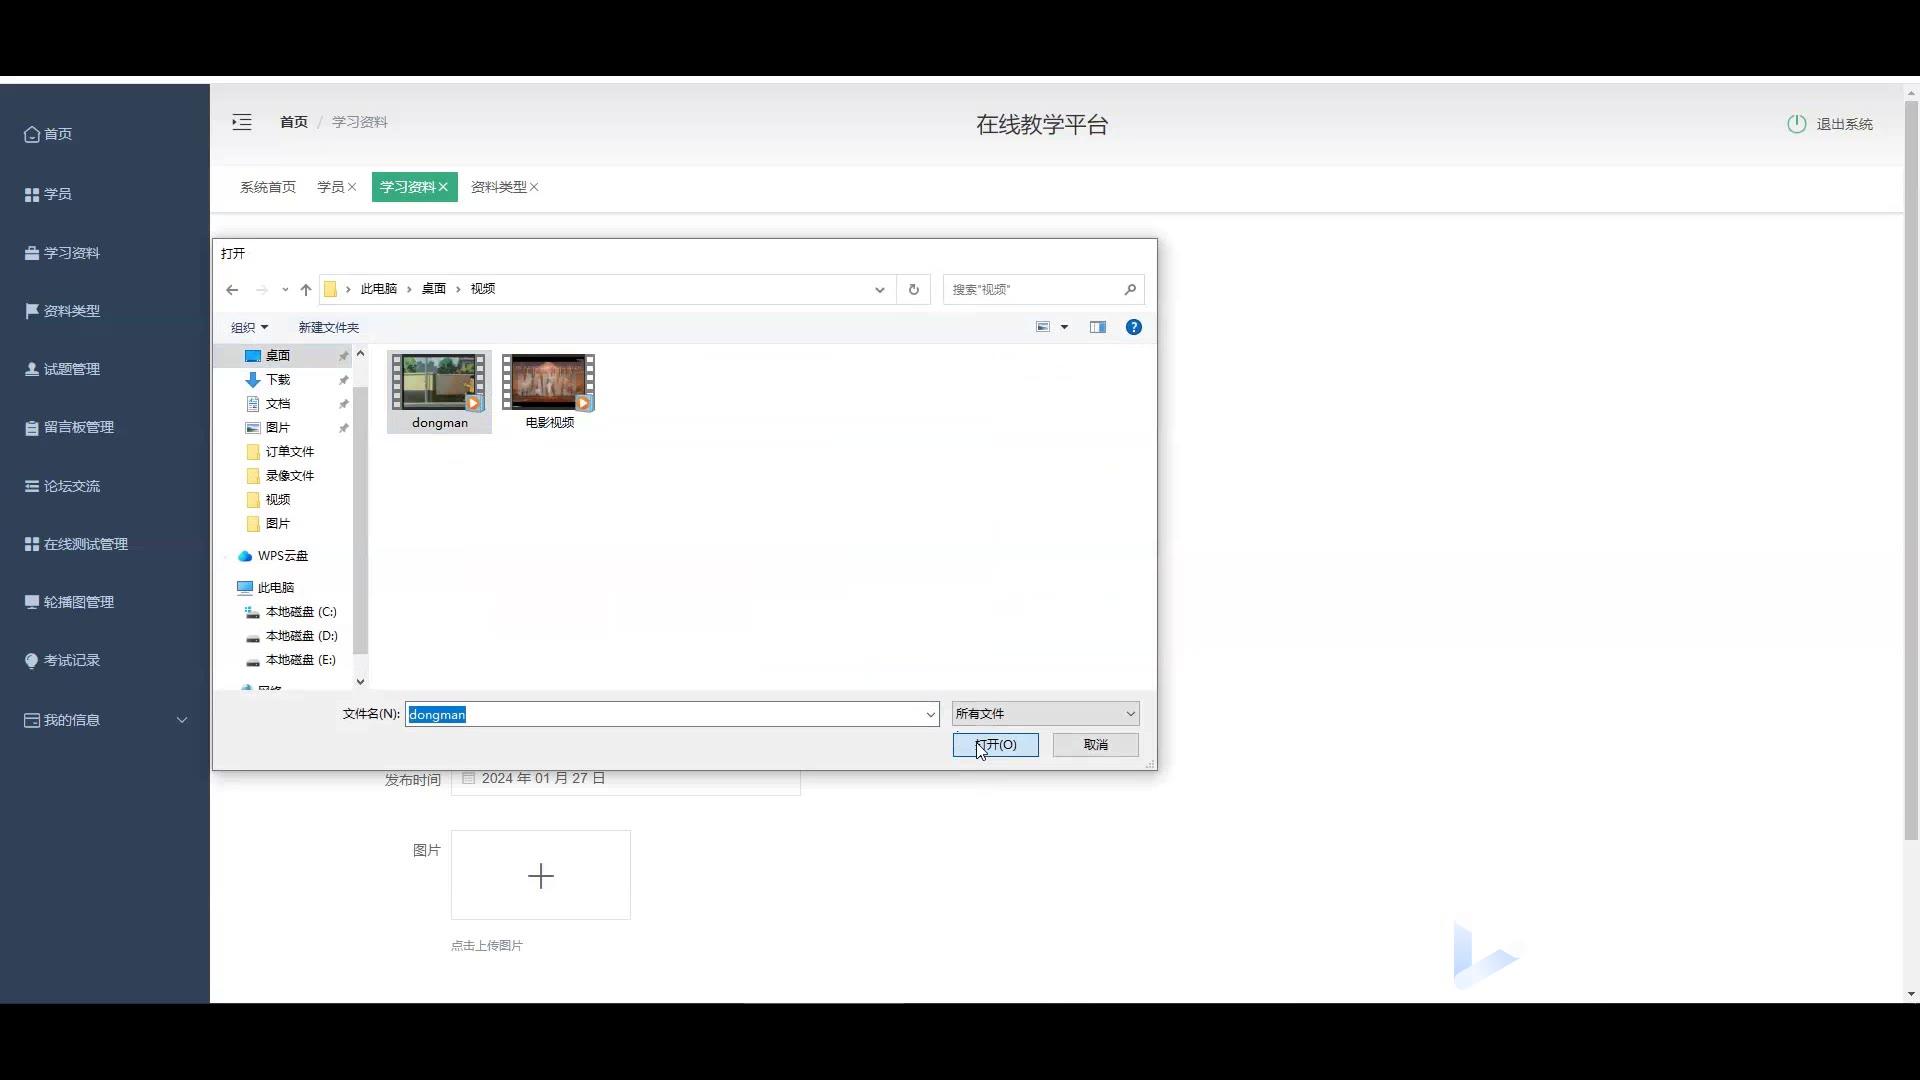Click 新建文件夹 button
The image size is (1920, 1080).
[328, 327]
